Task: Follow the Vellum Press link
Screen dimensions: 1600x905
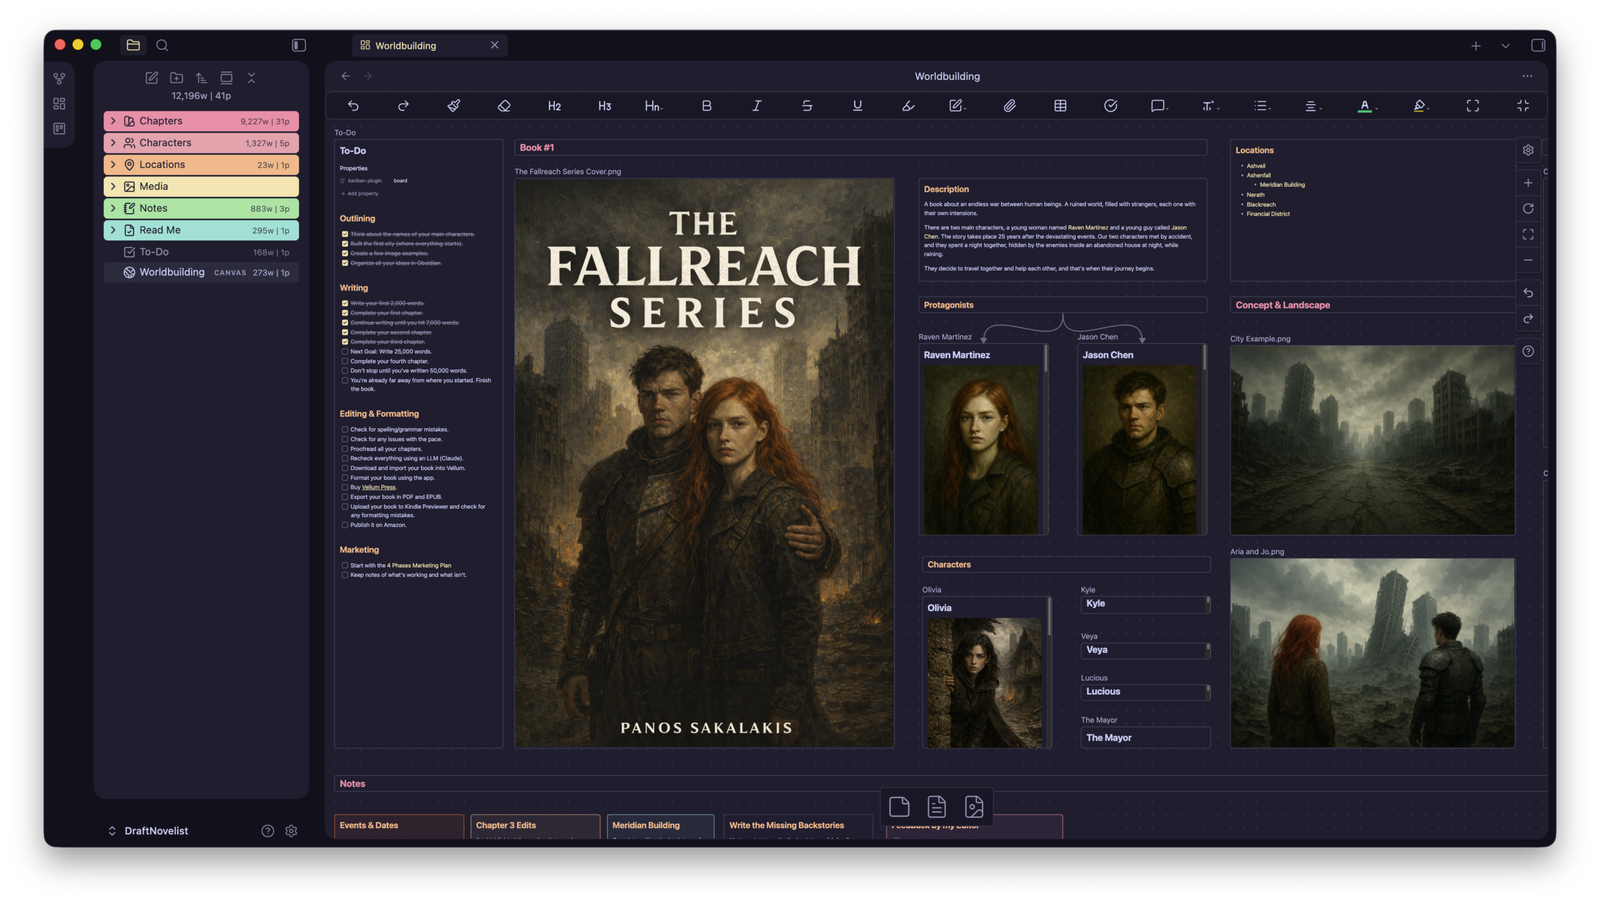Action: [378, 487]
